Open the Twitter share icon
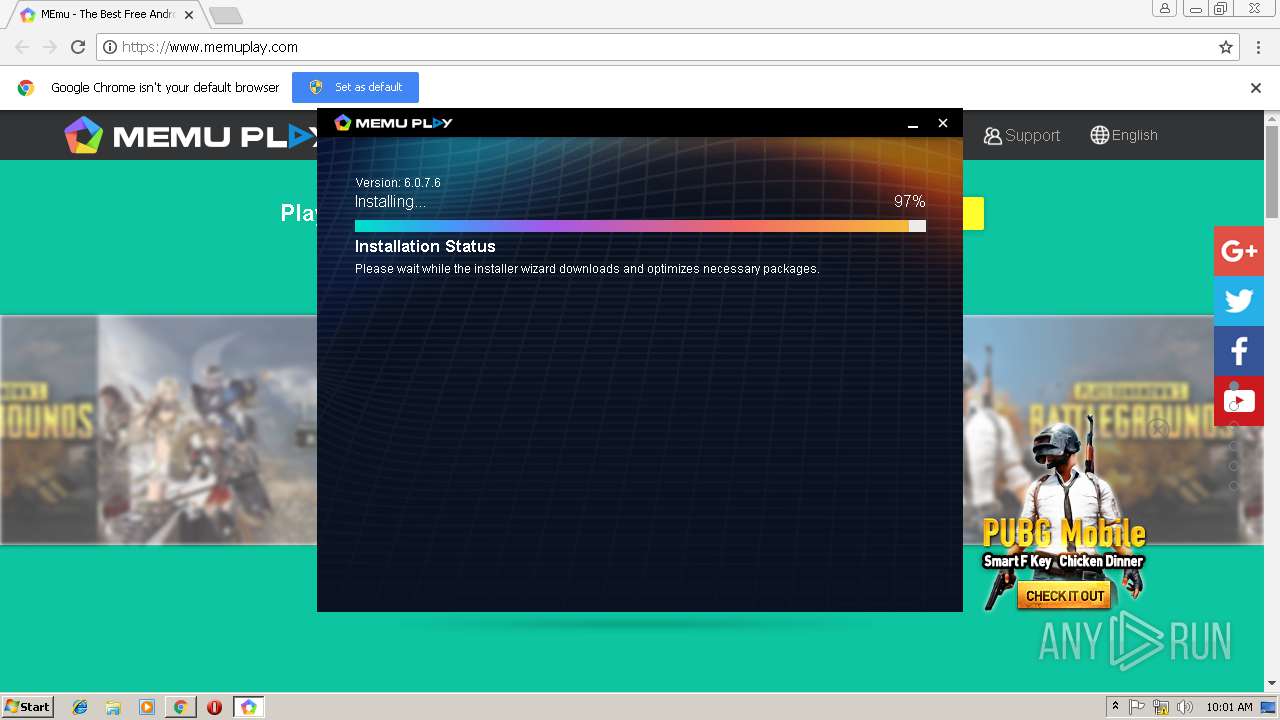Viewport: 1280px width, 720px height. pyautogui.click(x=1239, y=301)
